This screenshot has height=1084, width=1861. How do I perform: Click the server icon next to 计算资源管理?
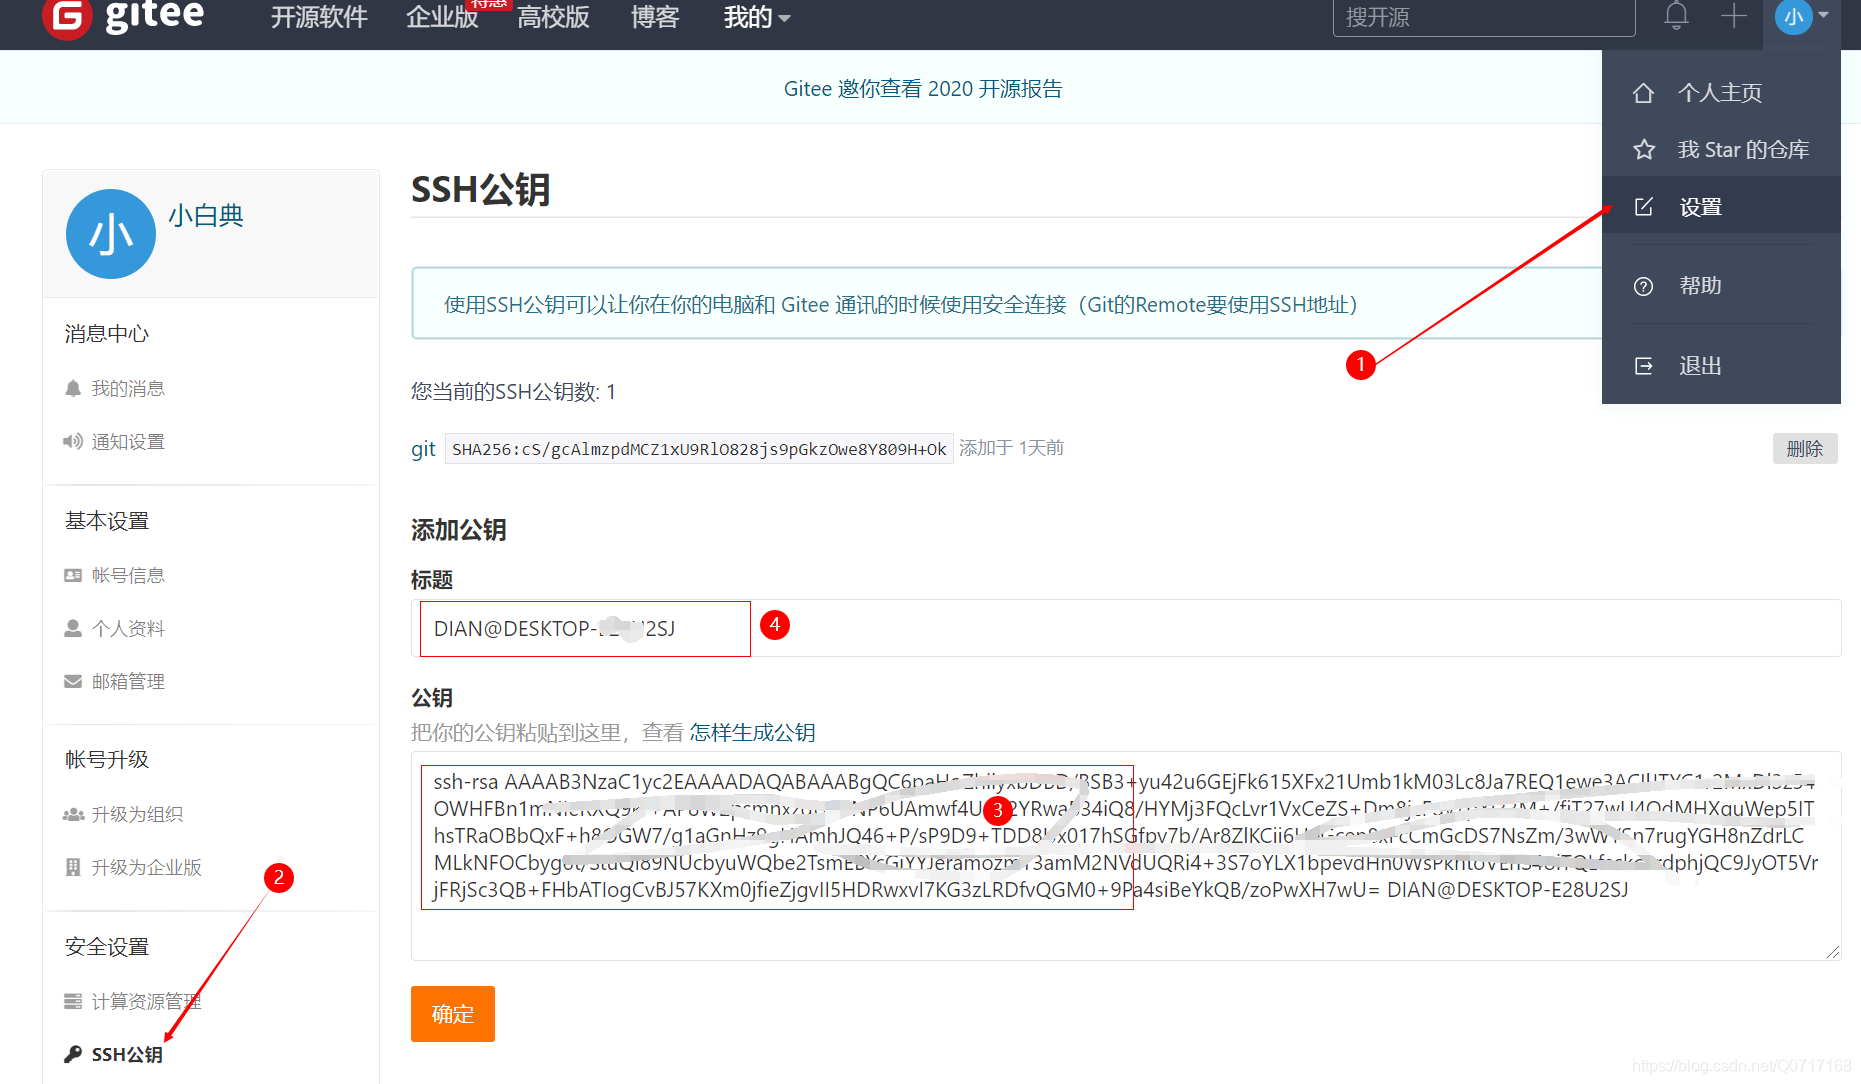pos(73,1001)
